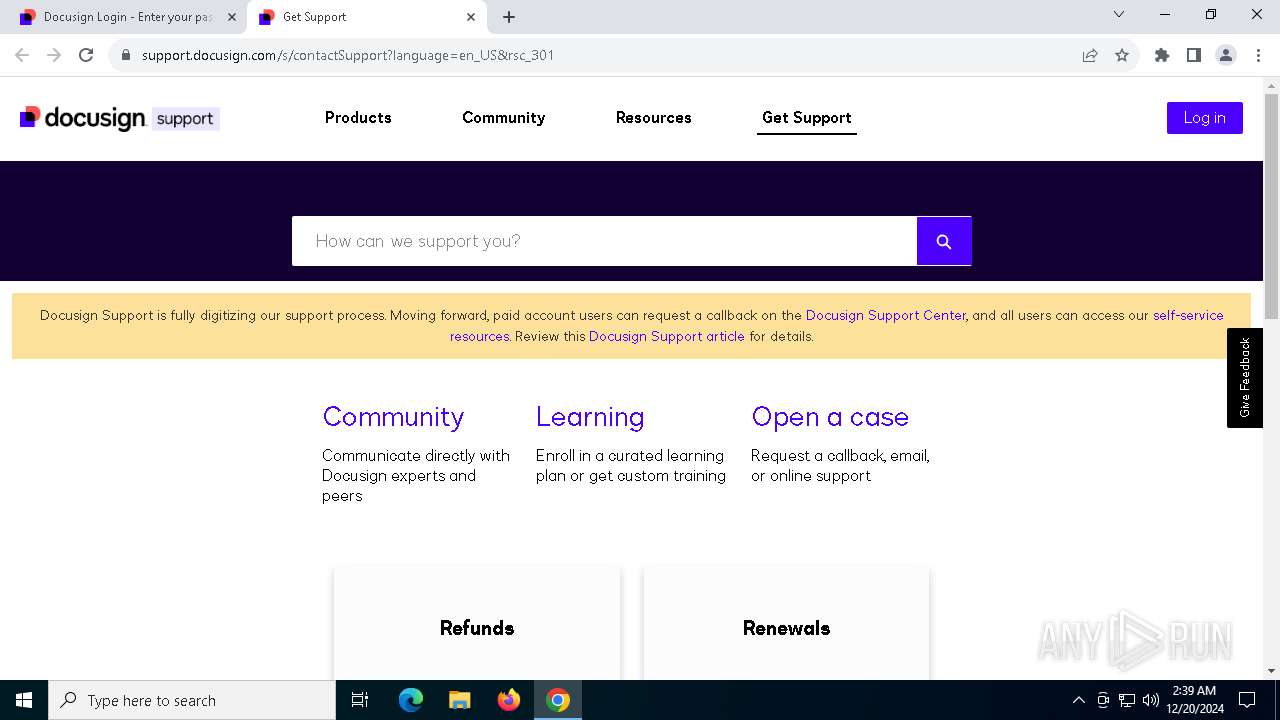Open the volume speaker tray icon
This screenshot has width=1280, height=720.
pos(1151,700)
